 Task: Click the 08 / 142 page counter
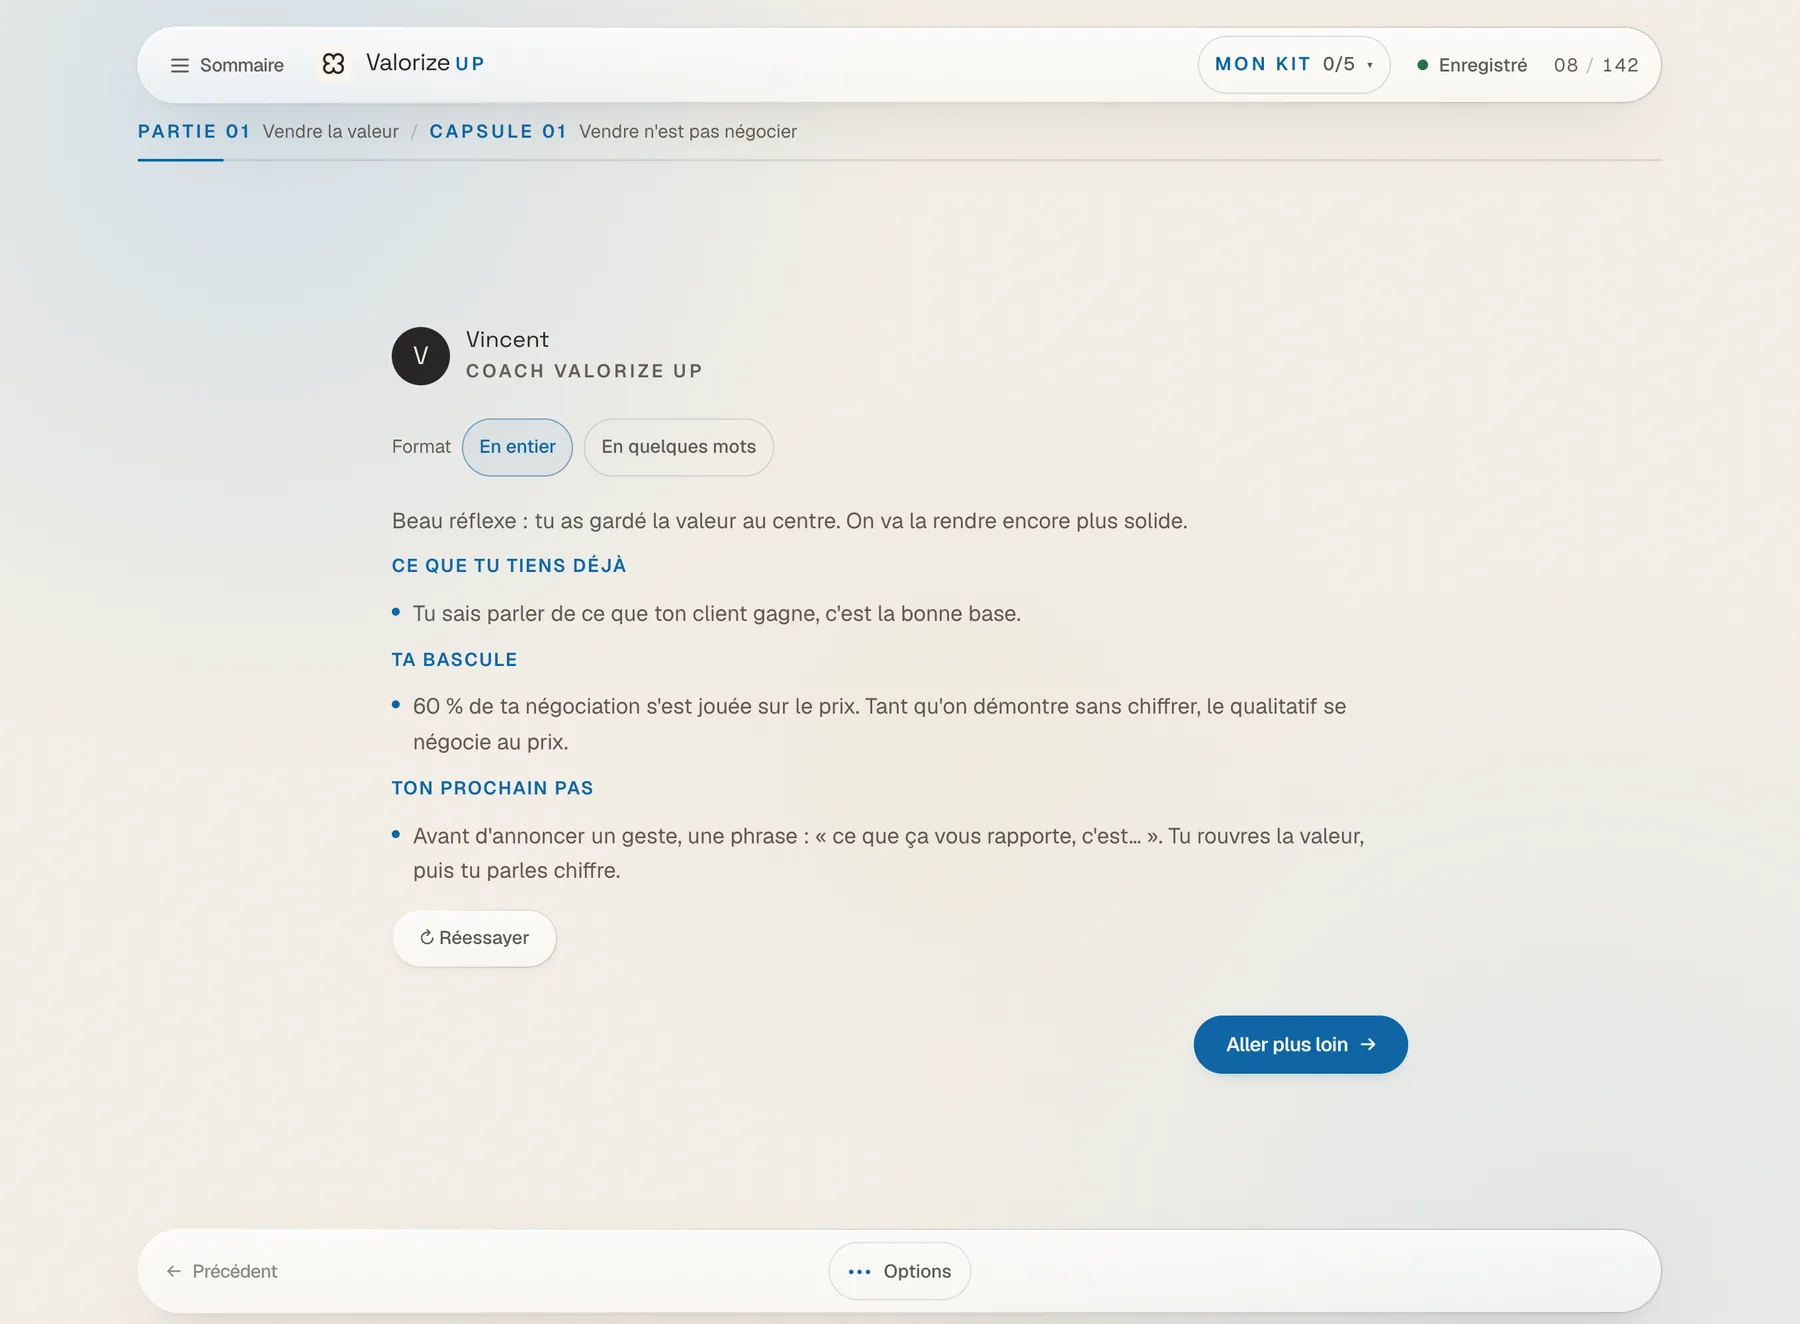click(x=1596, y=65)
